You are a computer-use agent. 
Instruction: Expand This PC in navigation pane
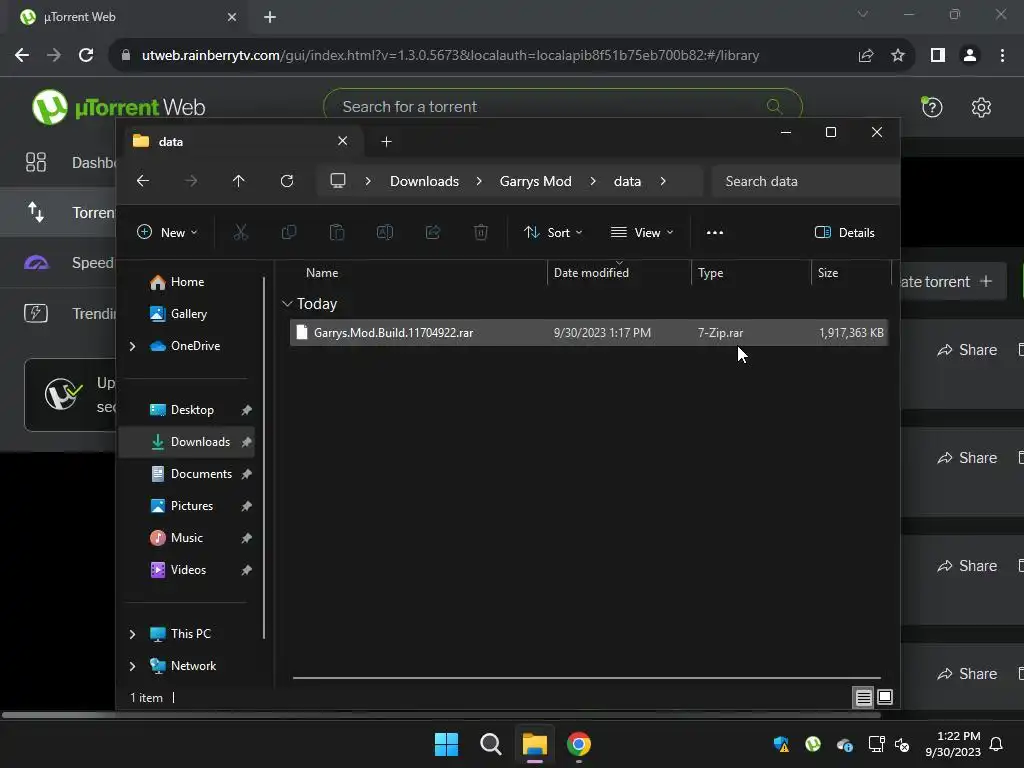click(133, 634)
